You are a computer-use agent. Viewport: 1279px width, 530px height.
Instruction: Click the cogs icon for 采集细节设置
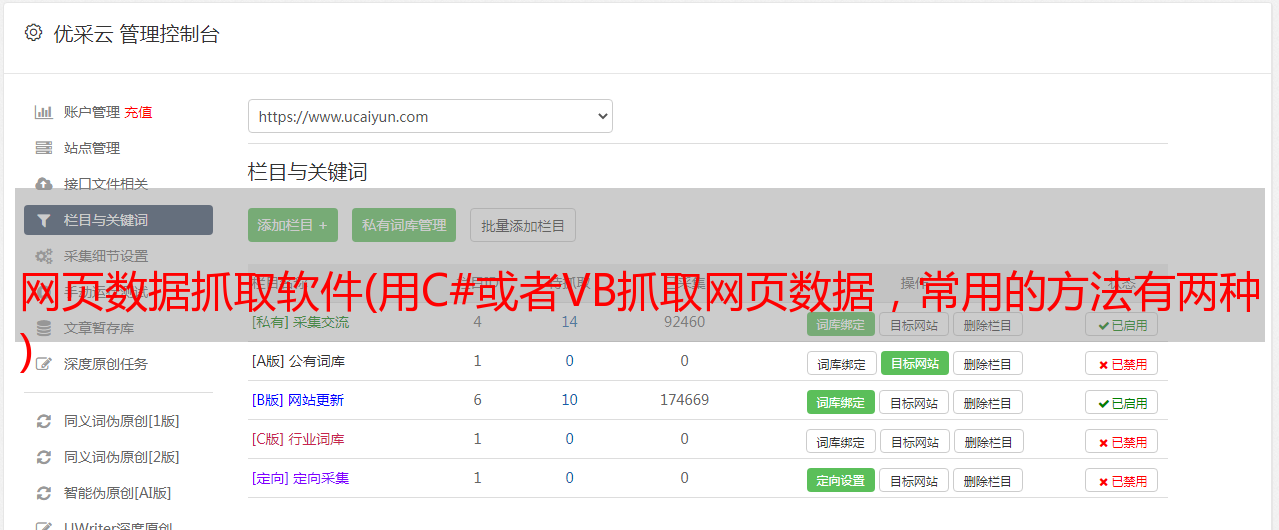(43, 256)
